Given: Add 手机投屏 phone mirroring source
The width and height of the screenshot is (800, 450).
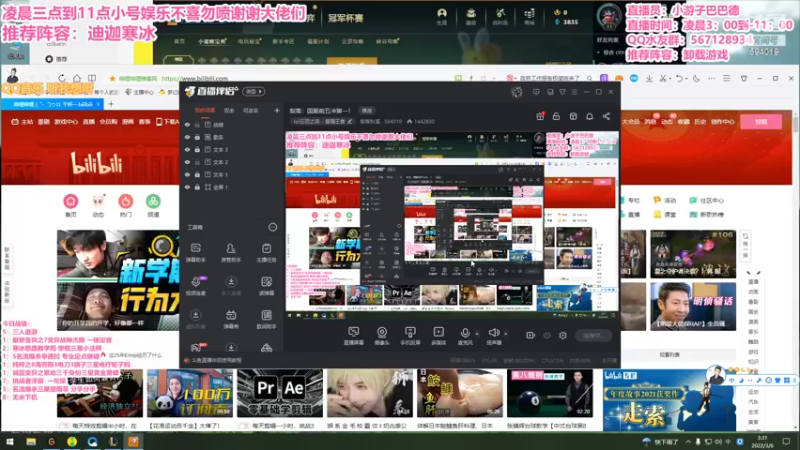Looking at the screenshot, I should coord(410,336).
